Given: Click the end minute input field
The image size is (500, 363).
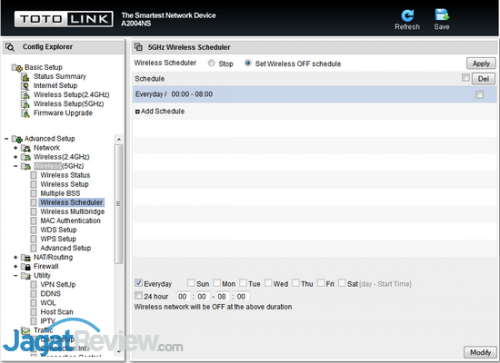Looking at the screenshot, I should tap(242, 296).
